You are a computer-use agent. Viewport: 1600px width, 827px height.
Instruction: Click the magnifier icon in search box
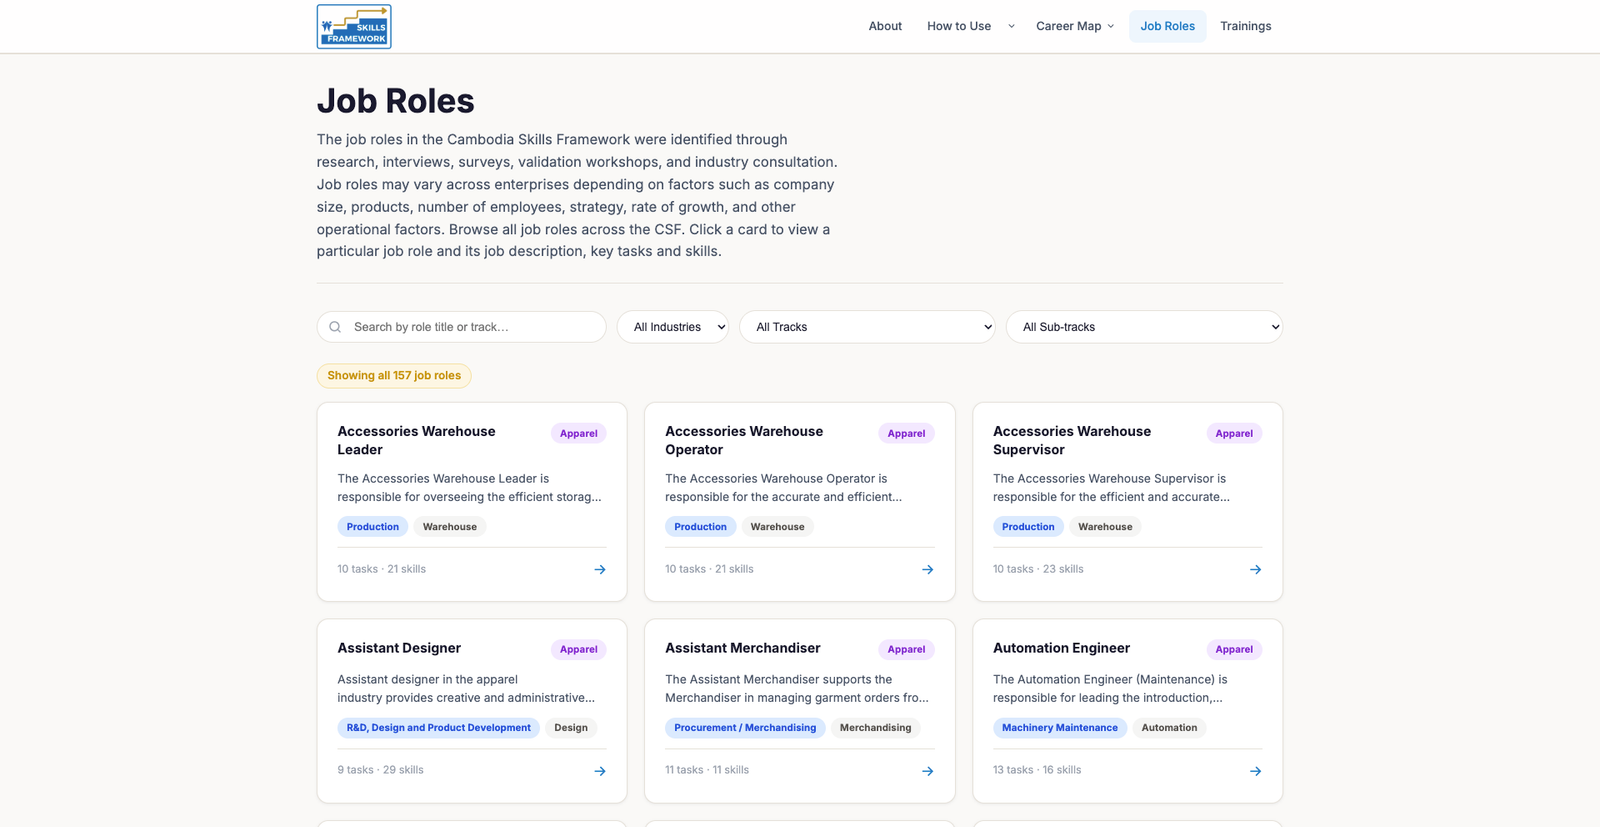[336, 327]
